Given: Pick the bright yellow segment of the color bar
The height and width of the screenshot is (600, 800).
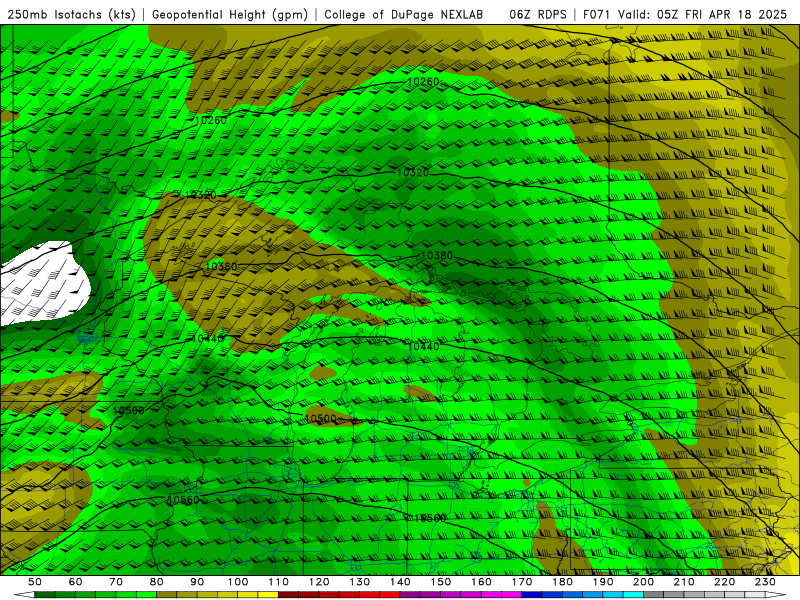Looking at the screenshot, I should point(268,595).
